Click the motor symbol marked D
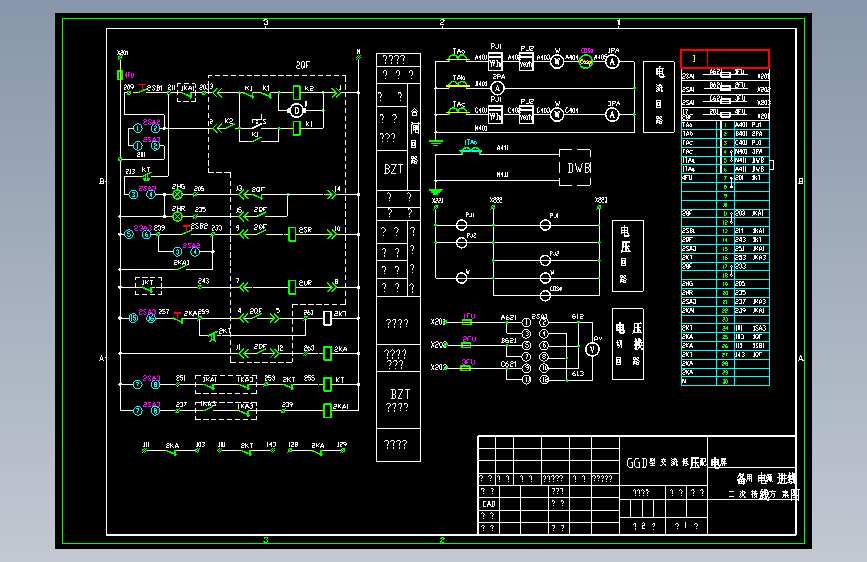 [297, 111]
